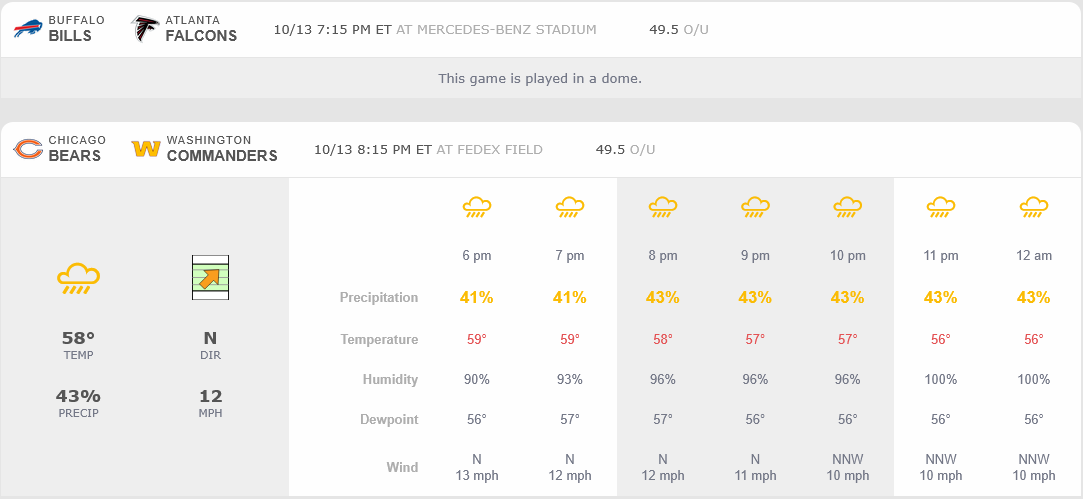
Task: Click the large rain cloud icon above 58° temp
Action: pos(78,277)
